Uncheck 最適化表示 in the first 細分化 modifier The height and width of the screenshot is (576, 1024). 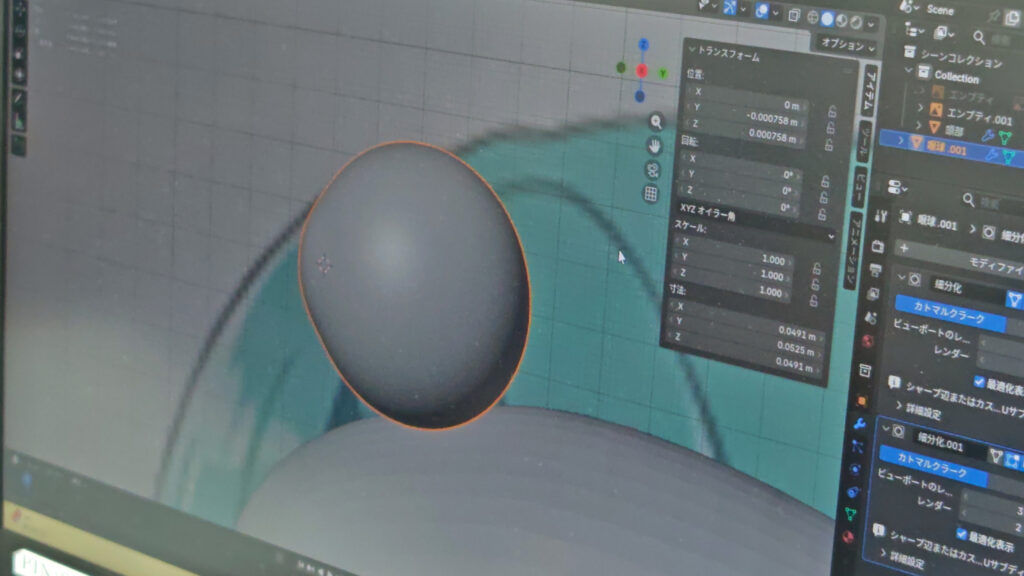[979, 381]
